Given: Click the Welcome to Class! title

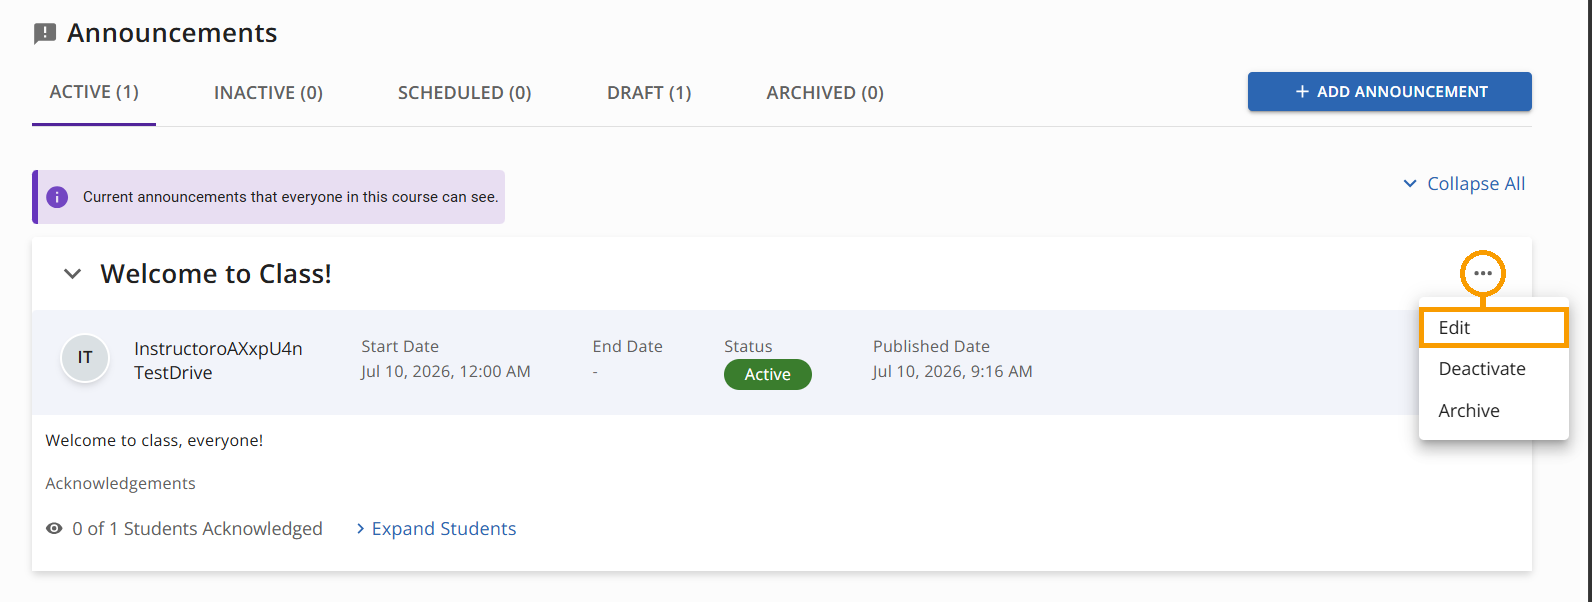Looking at the screenshot, I should [x=216, y=274].
